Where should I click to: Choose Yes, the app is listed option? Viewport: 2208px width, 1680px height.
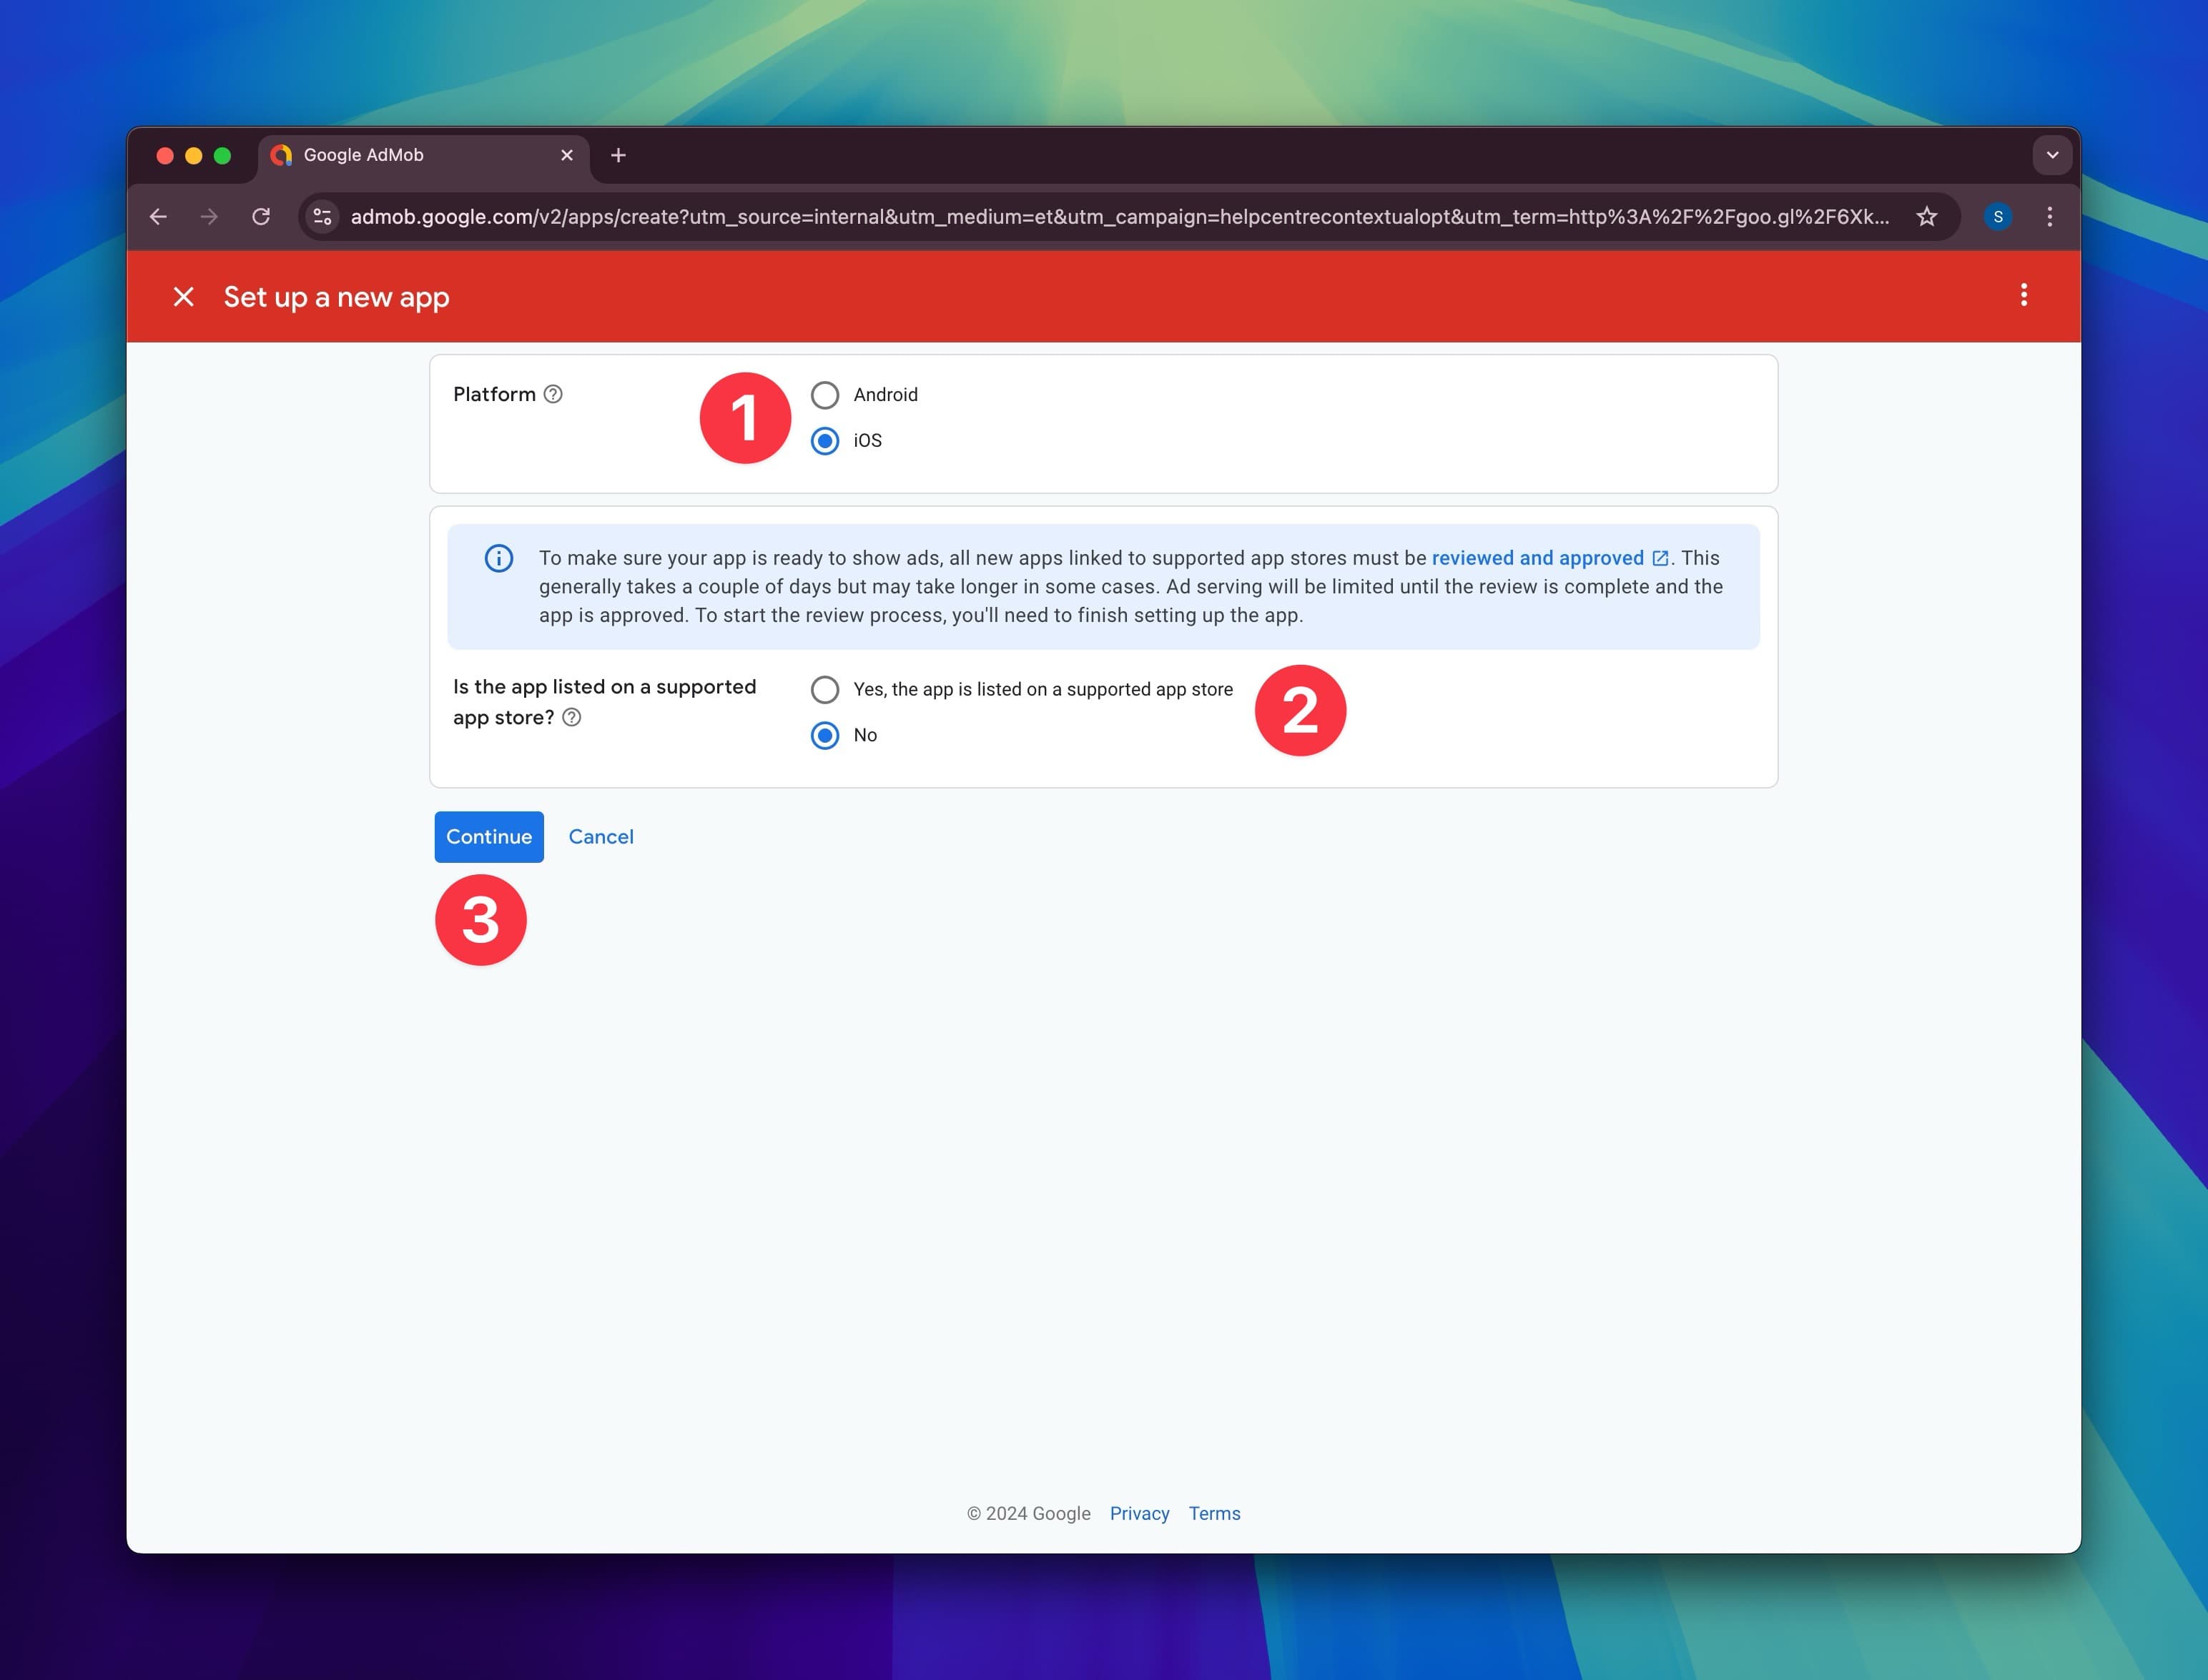(825, 690)
